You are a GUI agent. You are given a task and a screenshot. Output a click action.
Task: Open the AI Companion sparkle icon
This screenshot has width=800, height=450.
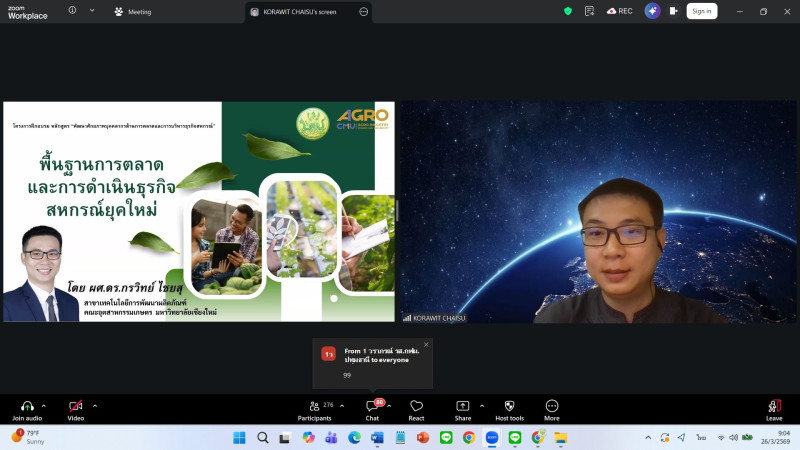coord(652,11)
